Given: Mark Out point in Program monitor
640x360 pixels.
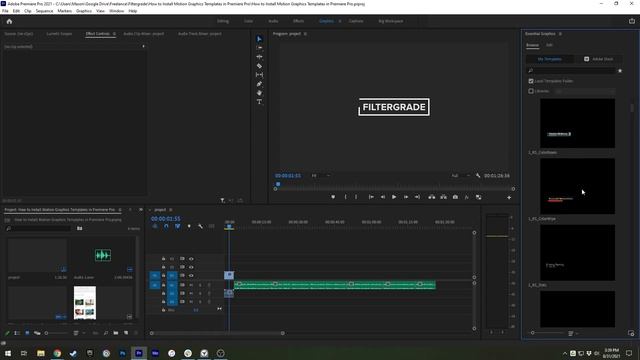Looking at the screenshot, I should click(x=356, y=197).
